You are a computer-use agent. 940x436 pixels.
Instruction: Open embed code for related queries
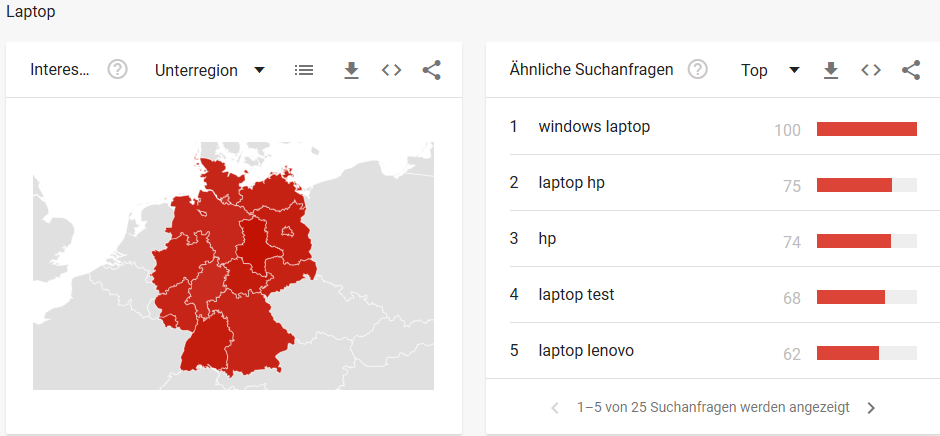[x=871, y=70]
